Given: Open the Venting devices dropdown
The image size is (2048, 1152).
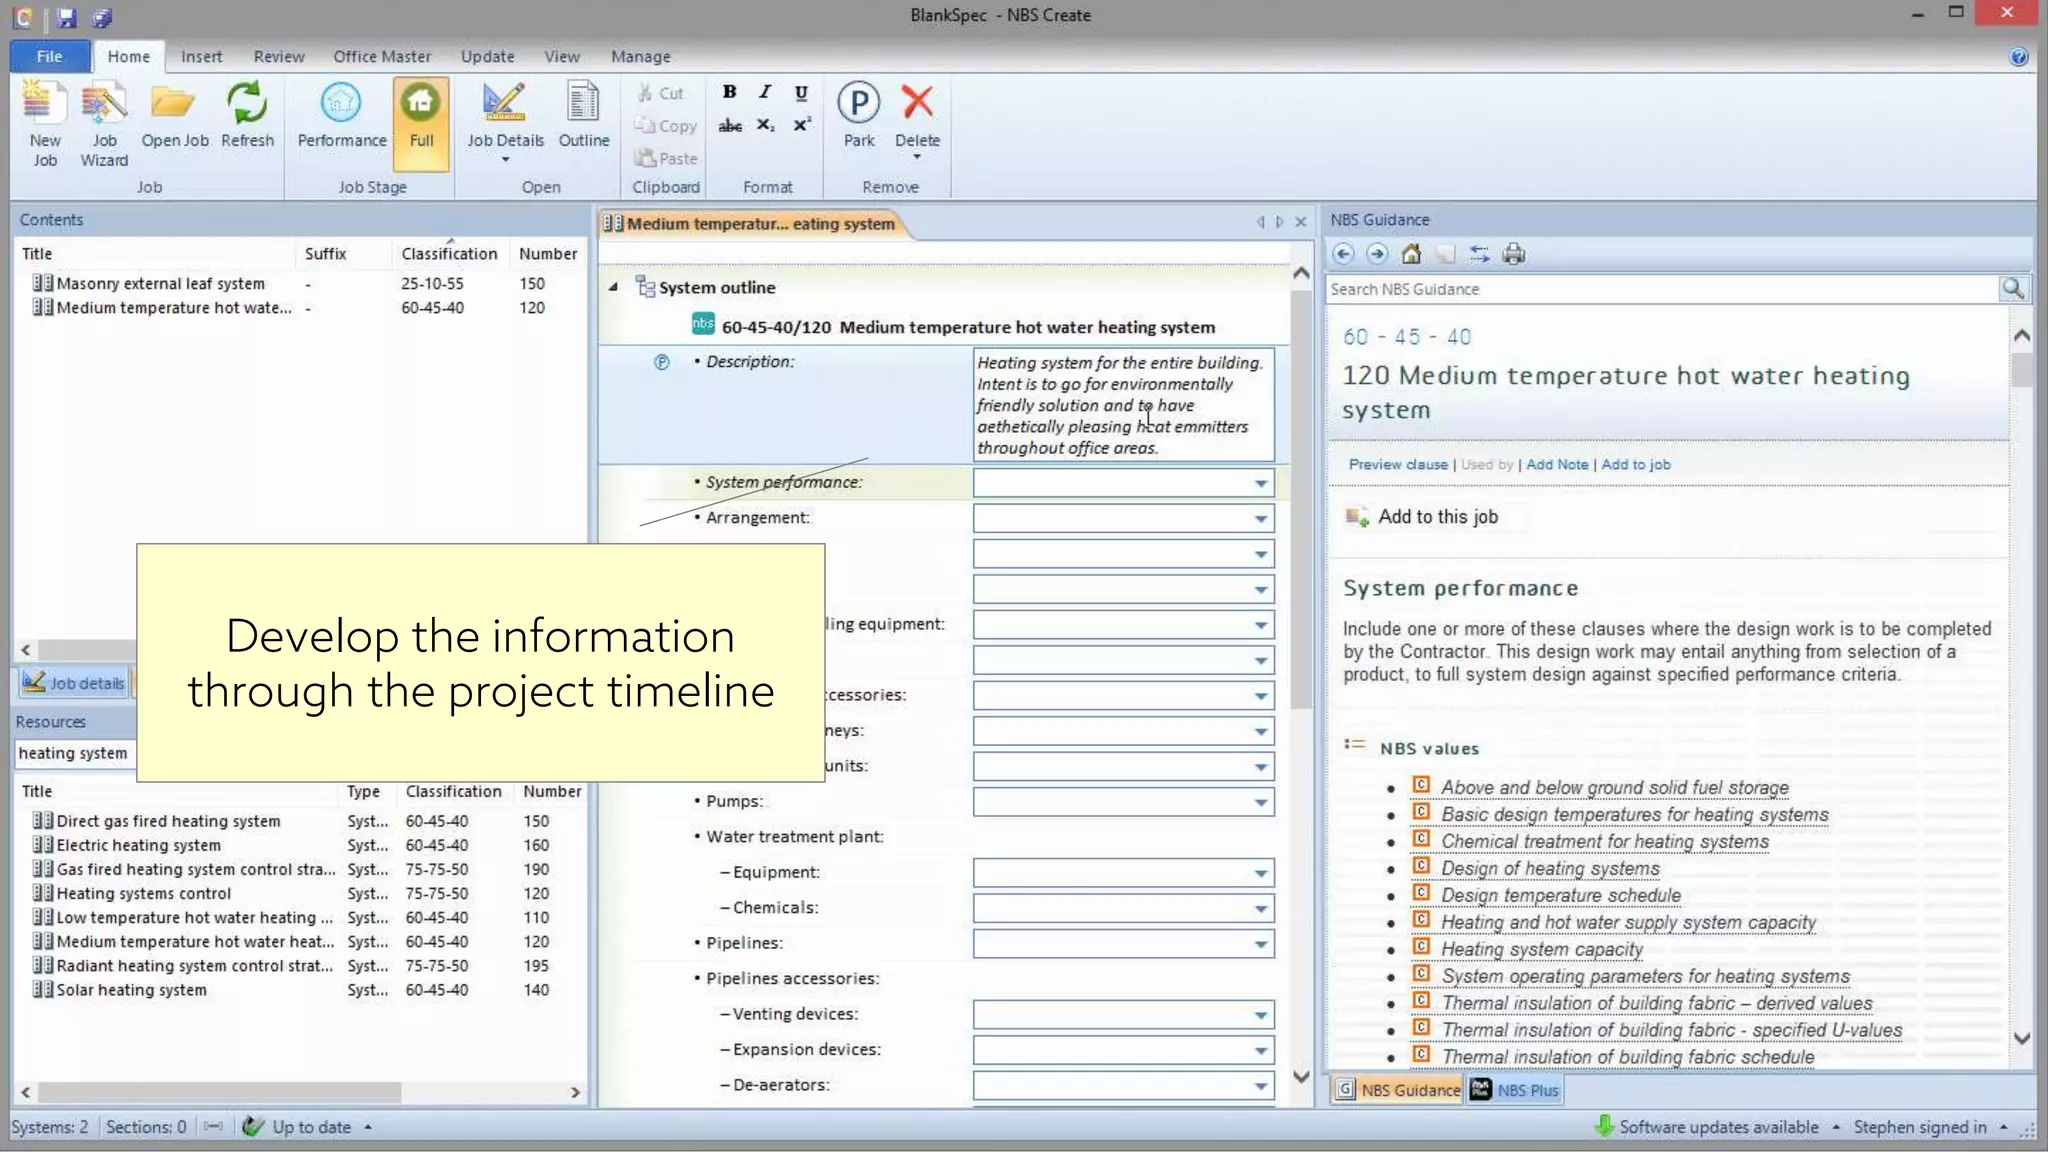Looking at the screenshot, I should (x=1261, y=1015).
